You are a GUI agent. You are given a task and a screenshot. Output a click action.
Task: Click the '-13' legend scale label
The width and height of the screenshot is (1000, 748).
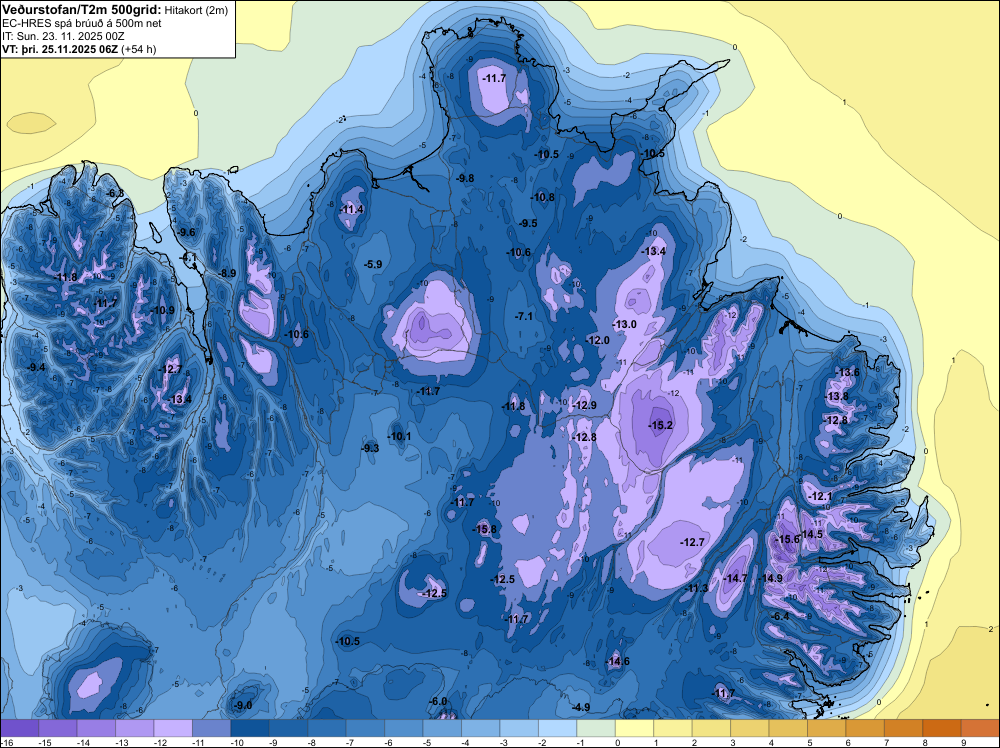[122, 742]
